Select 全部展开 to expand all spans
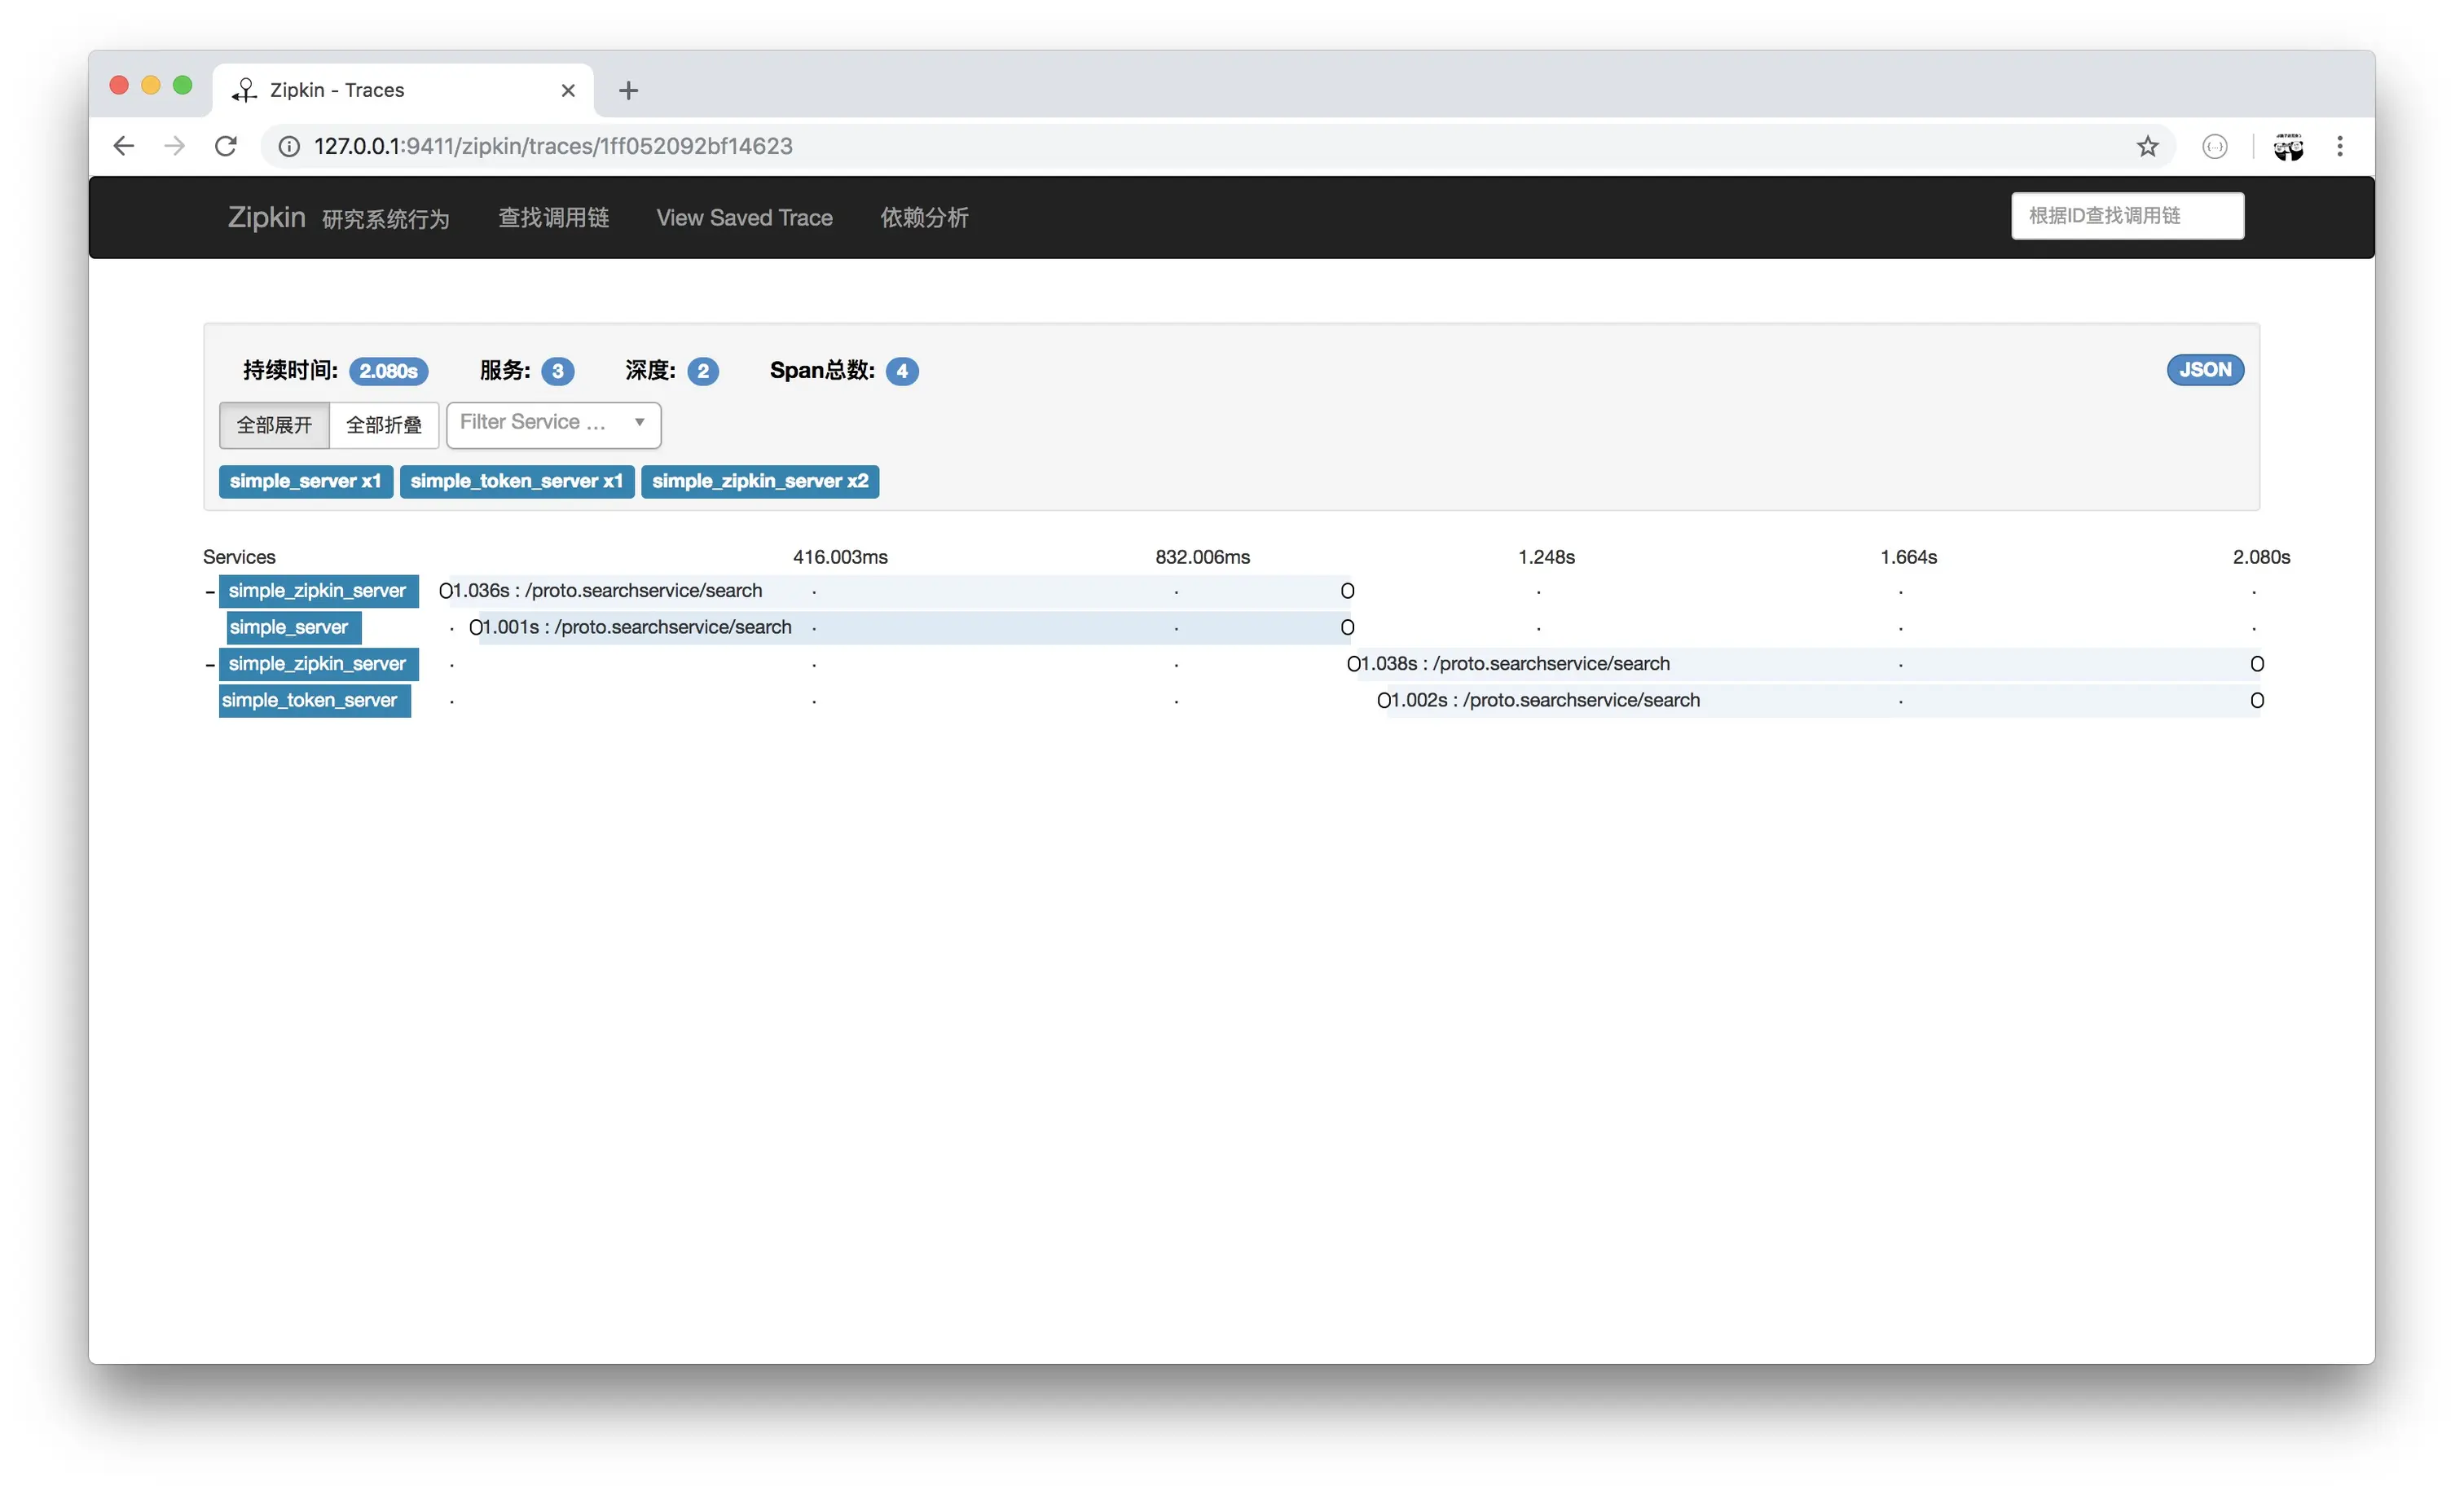2464x1491 pixels. point(274,425)
